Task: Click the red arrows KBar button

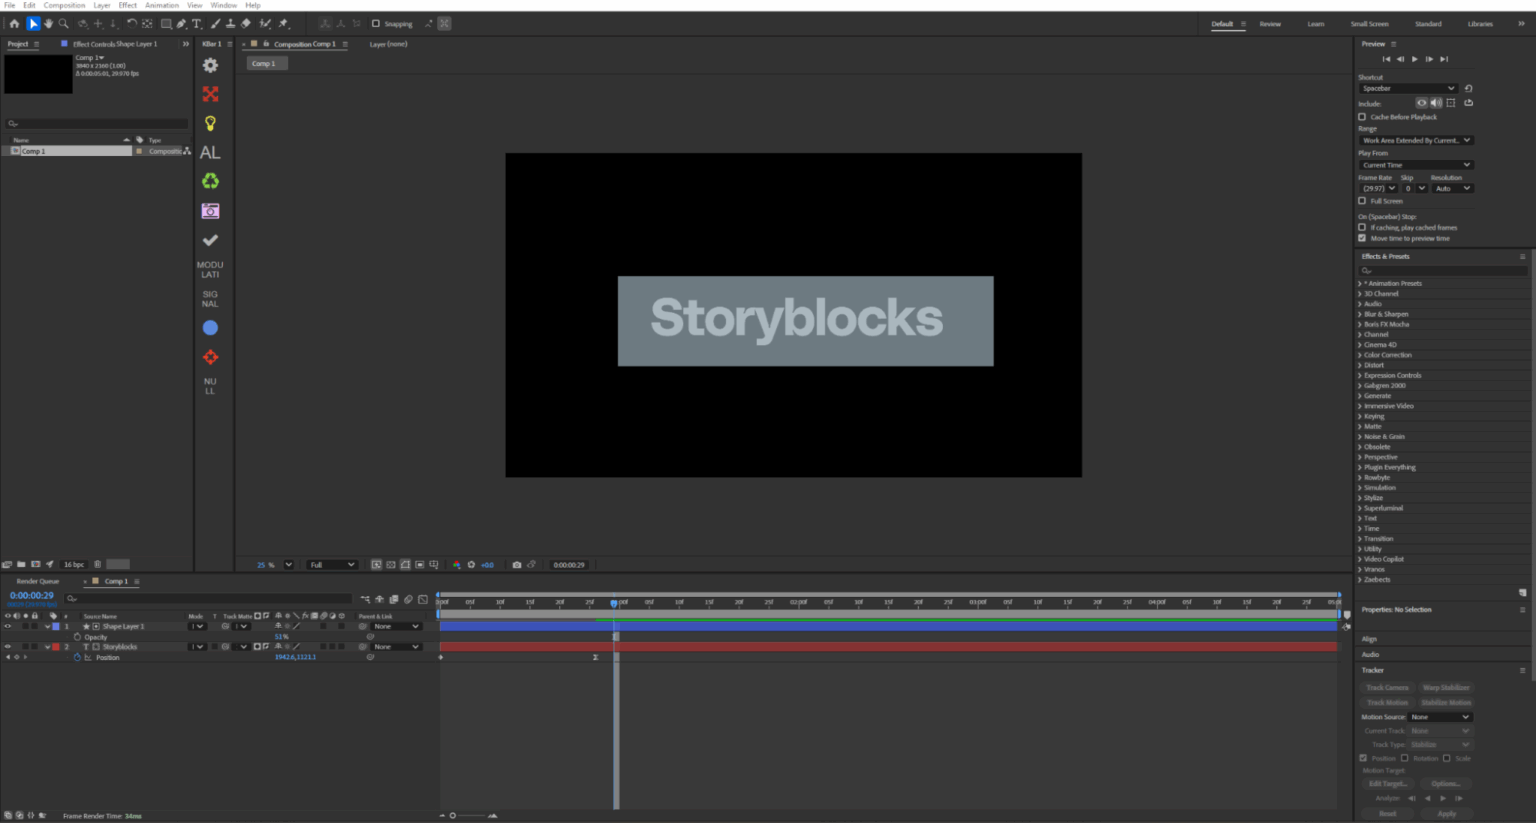Action: point(210,94)
